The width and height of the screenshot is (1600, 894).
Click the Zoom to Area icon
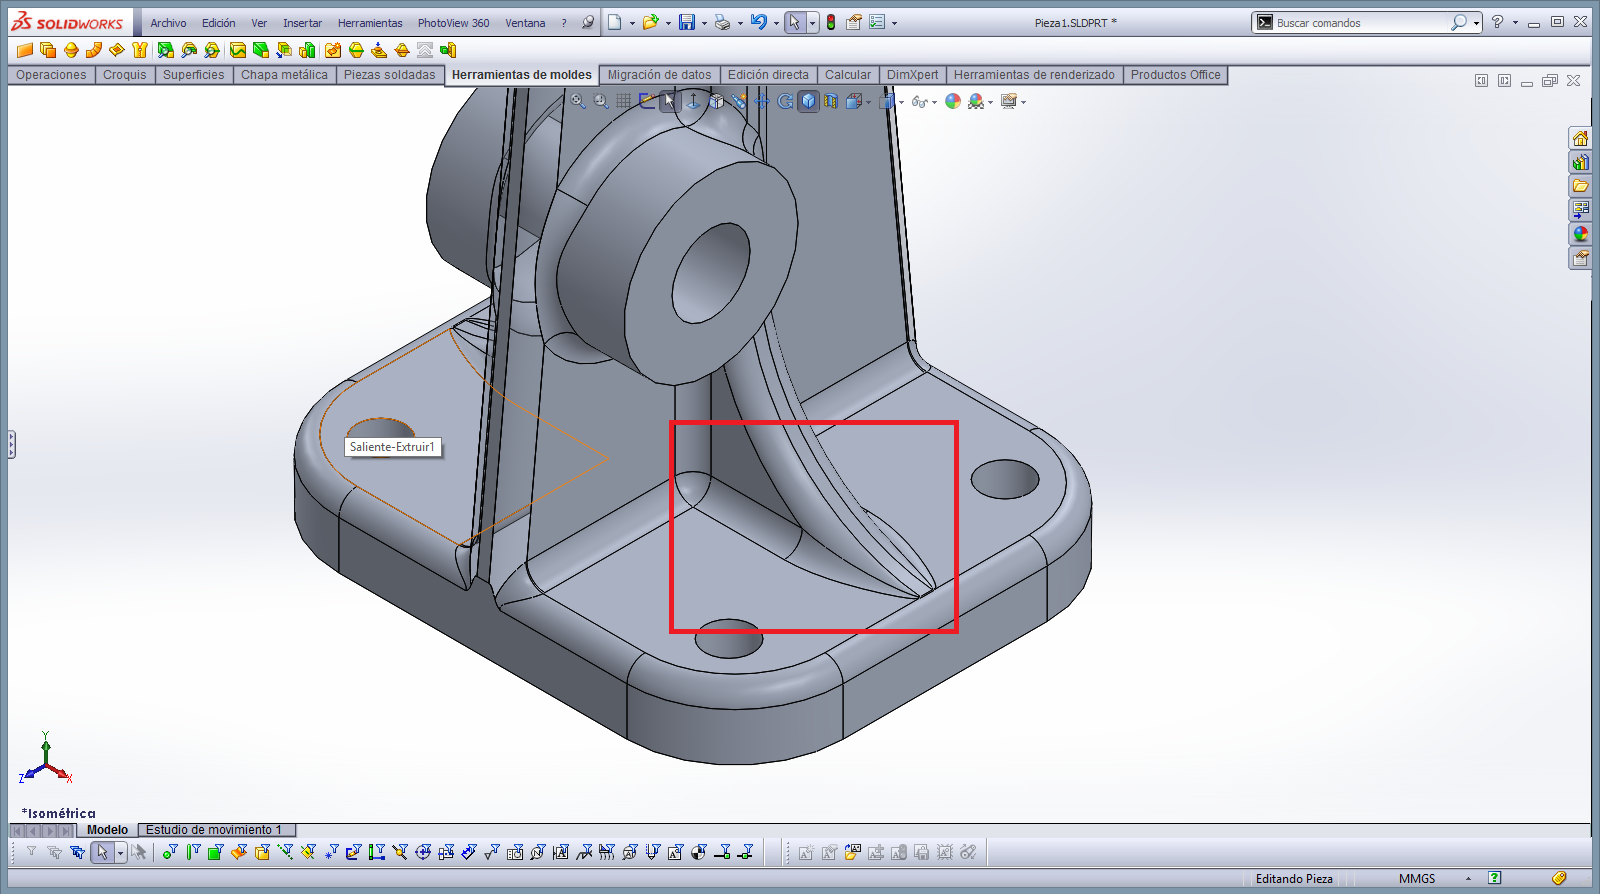601,101
